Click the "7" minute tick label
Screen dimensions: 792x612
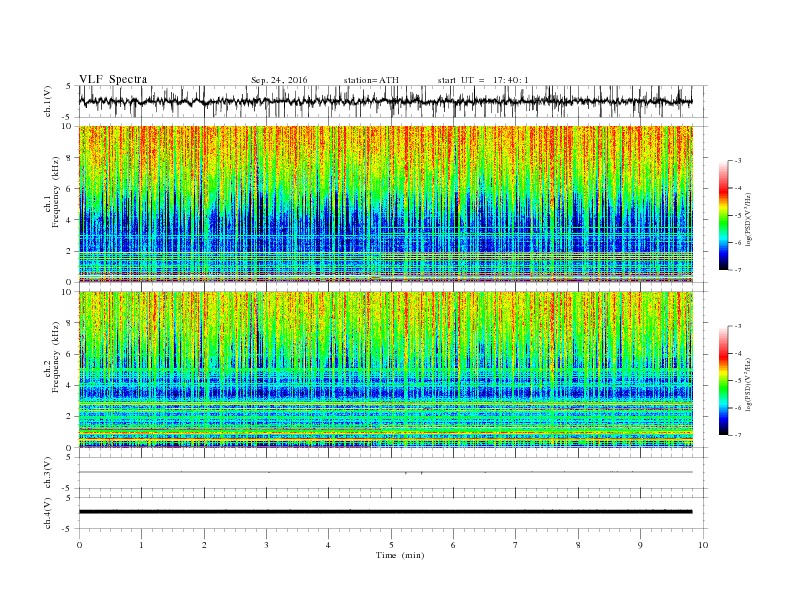tap(516, 545)
